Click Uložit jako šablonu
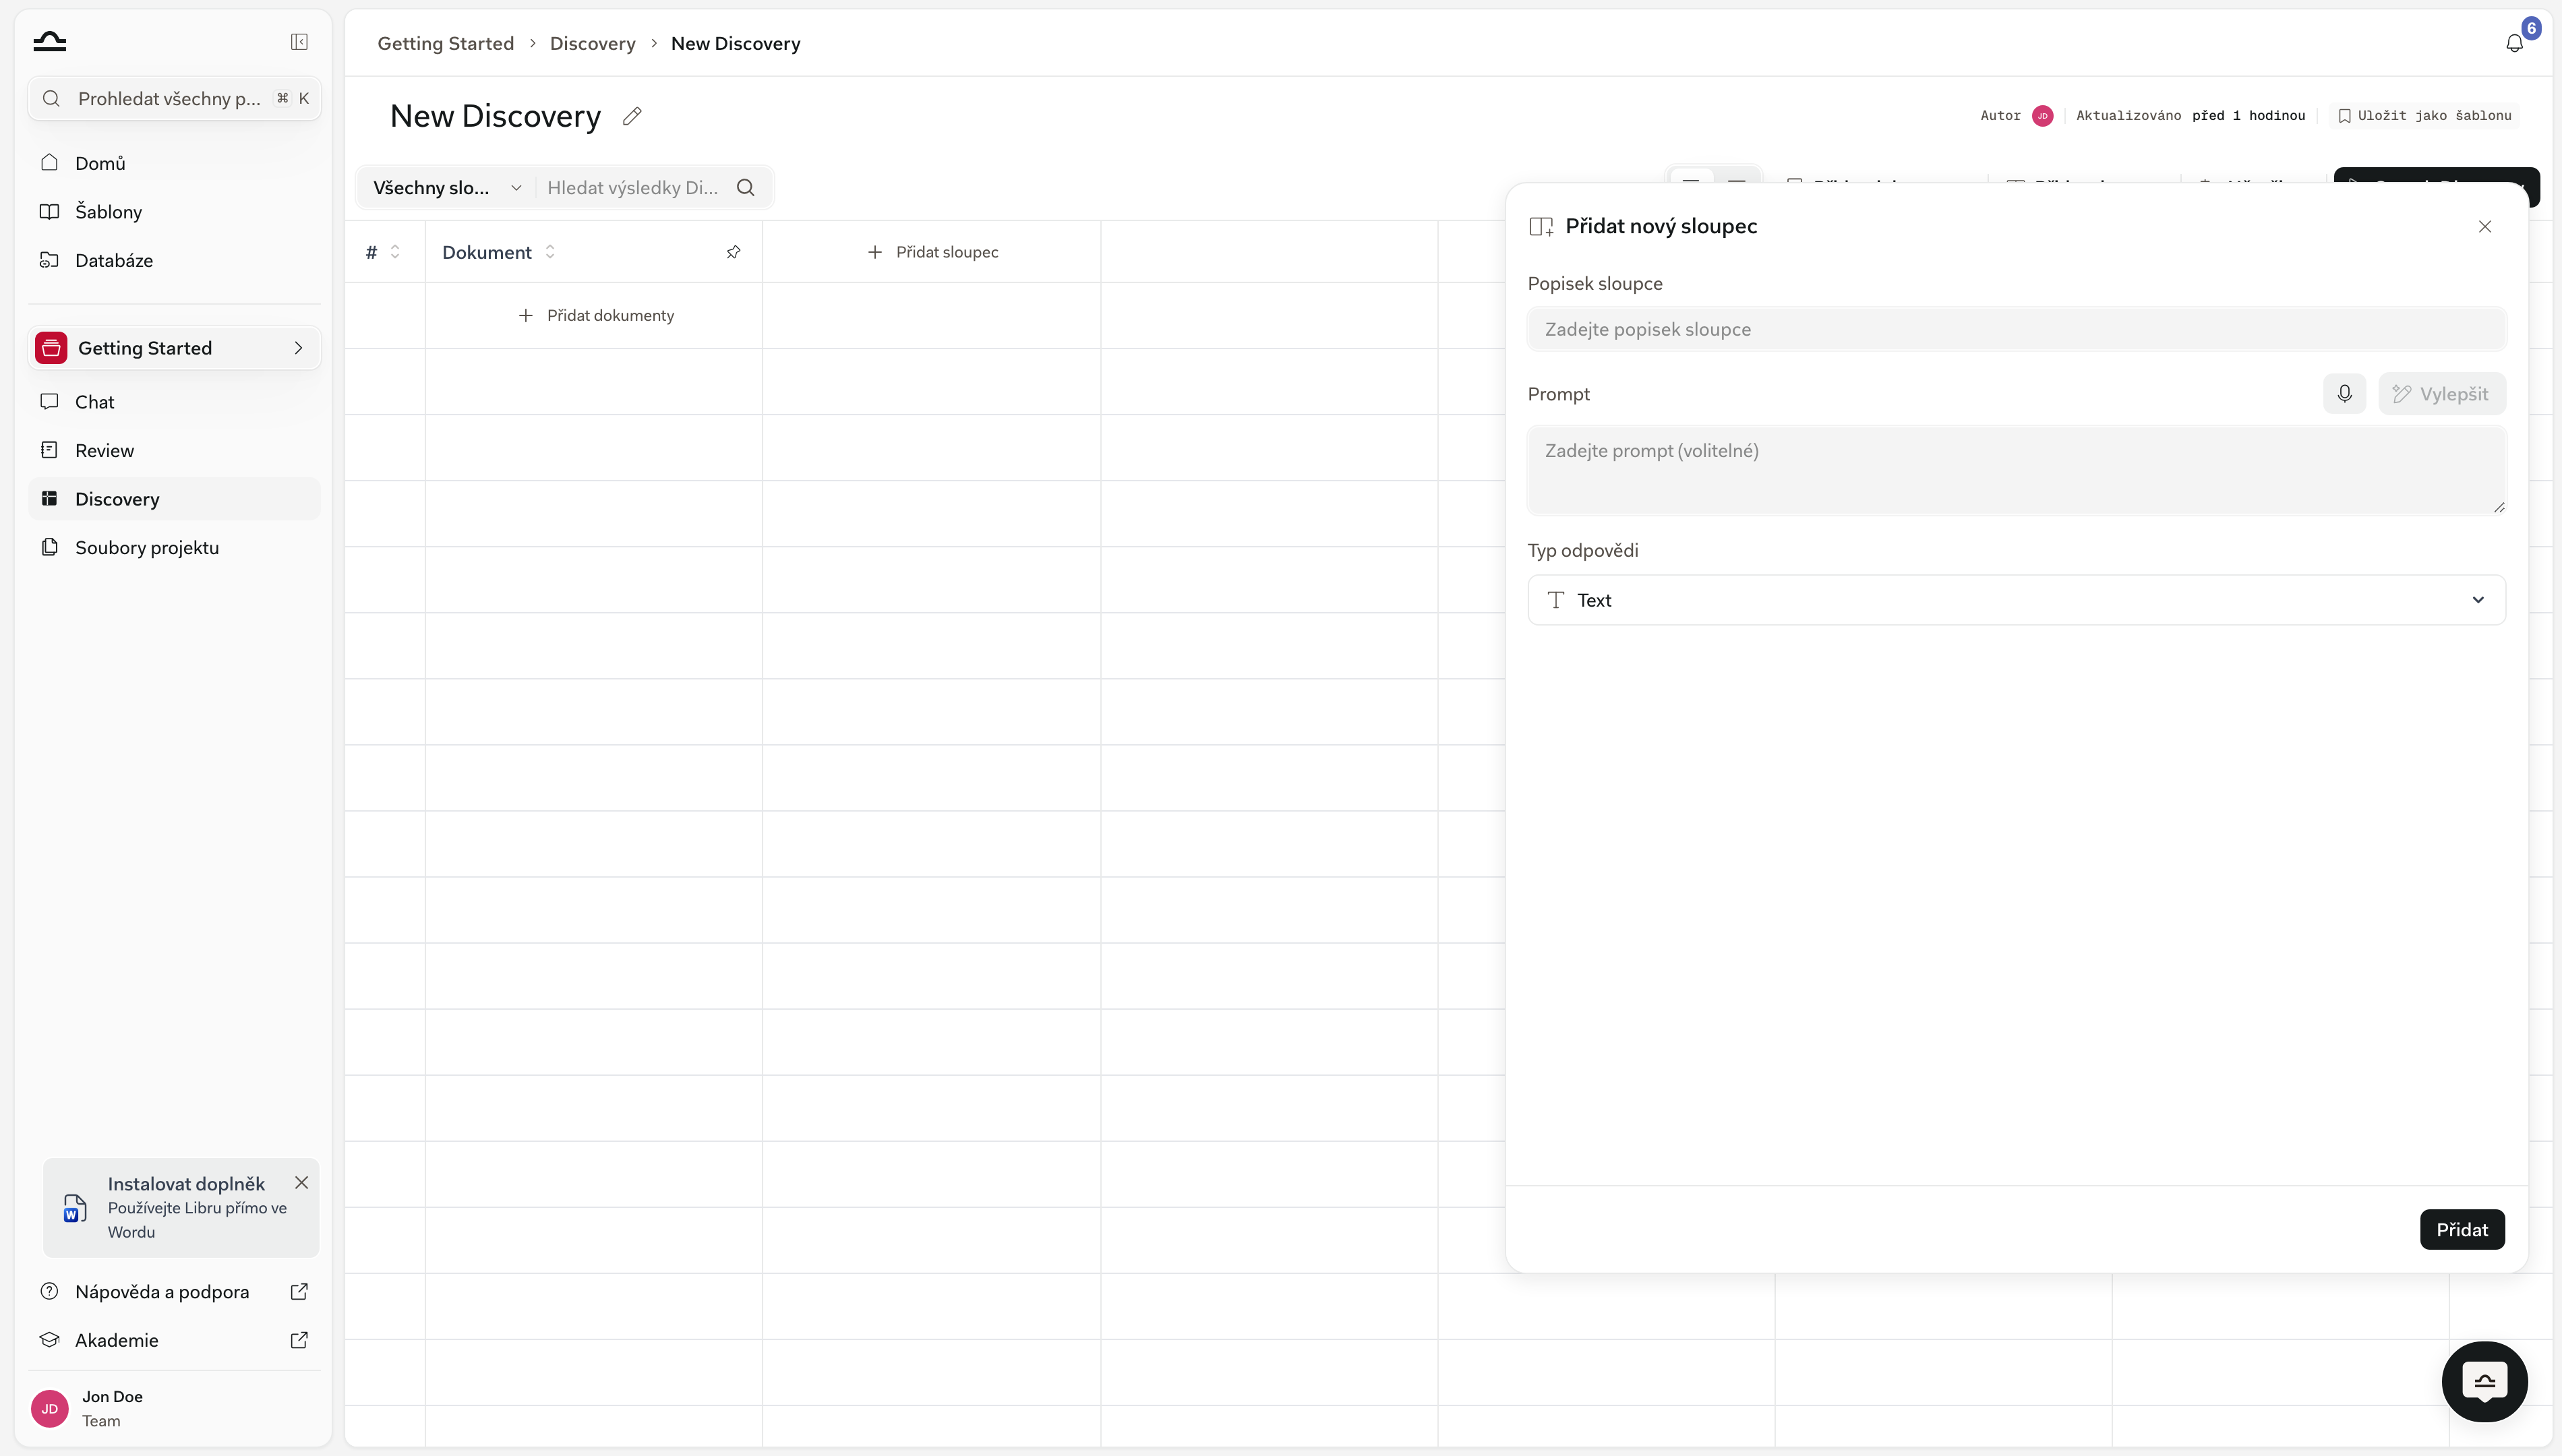The width and height of the screenshot is (2562, 1456). click(2425, 115)
